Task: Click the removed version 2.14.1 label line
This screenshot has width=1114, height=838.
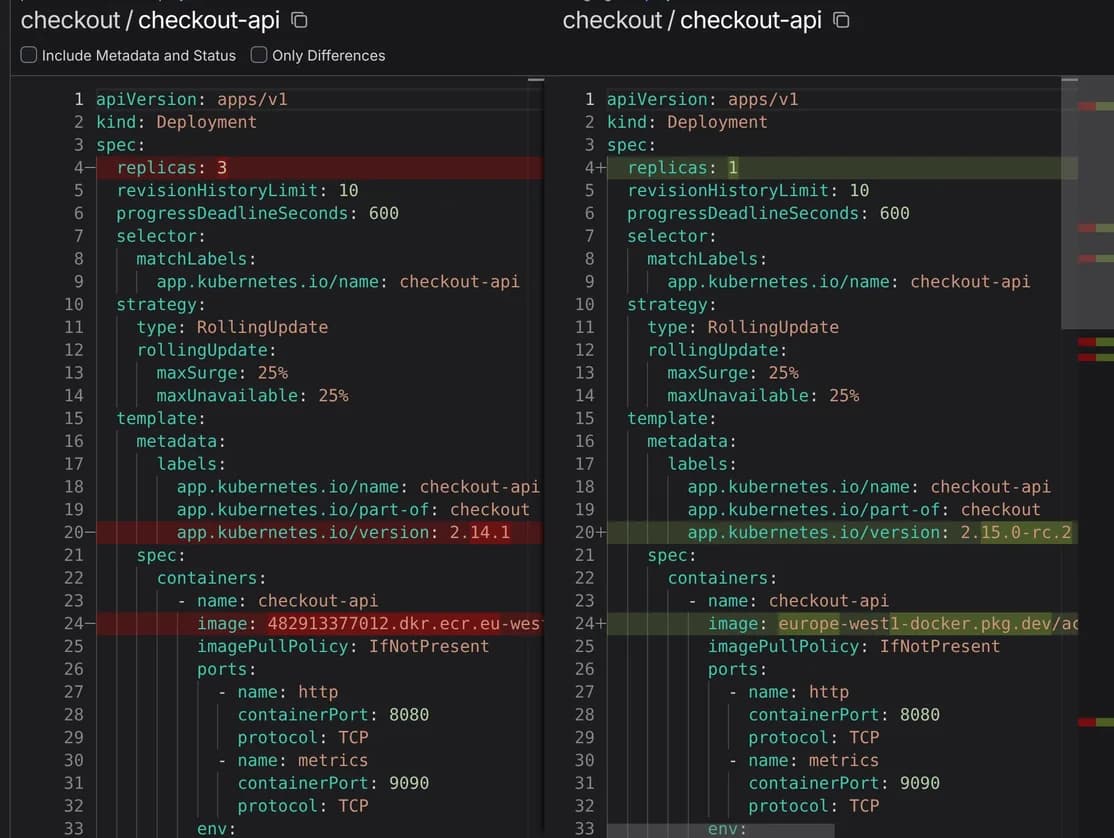Action: (320, 533)
